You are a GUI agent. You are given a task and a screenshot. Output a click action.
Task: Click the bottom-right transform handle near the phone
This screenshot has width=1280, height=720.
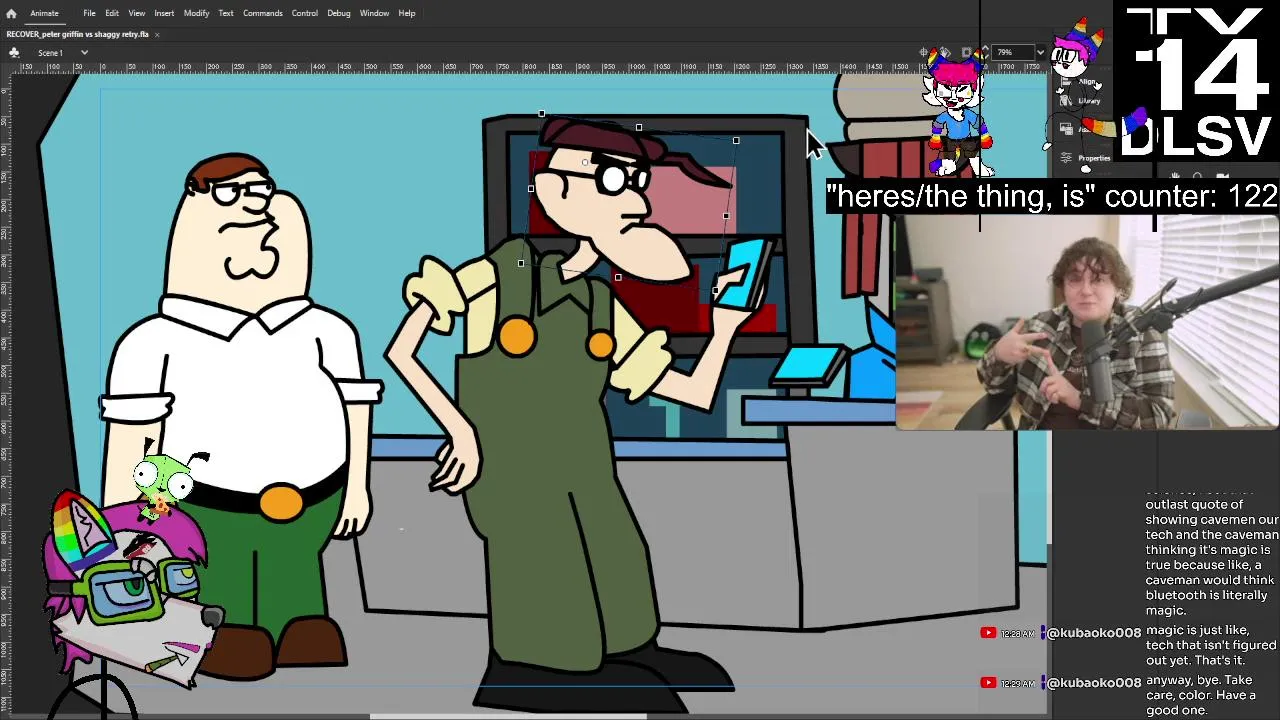715,291
